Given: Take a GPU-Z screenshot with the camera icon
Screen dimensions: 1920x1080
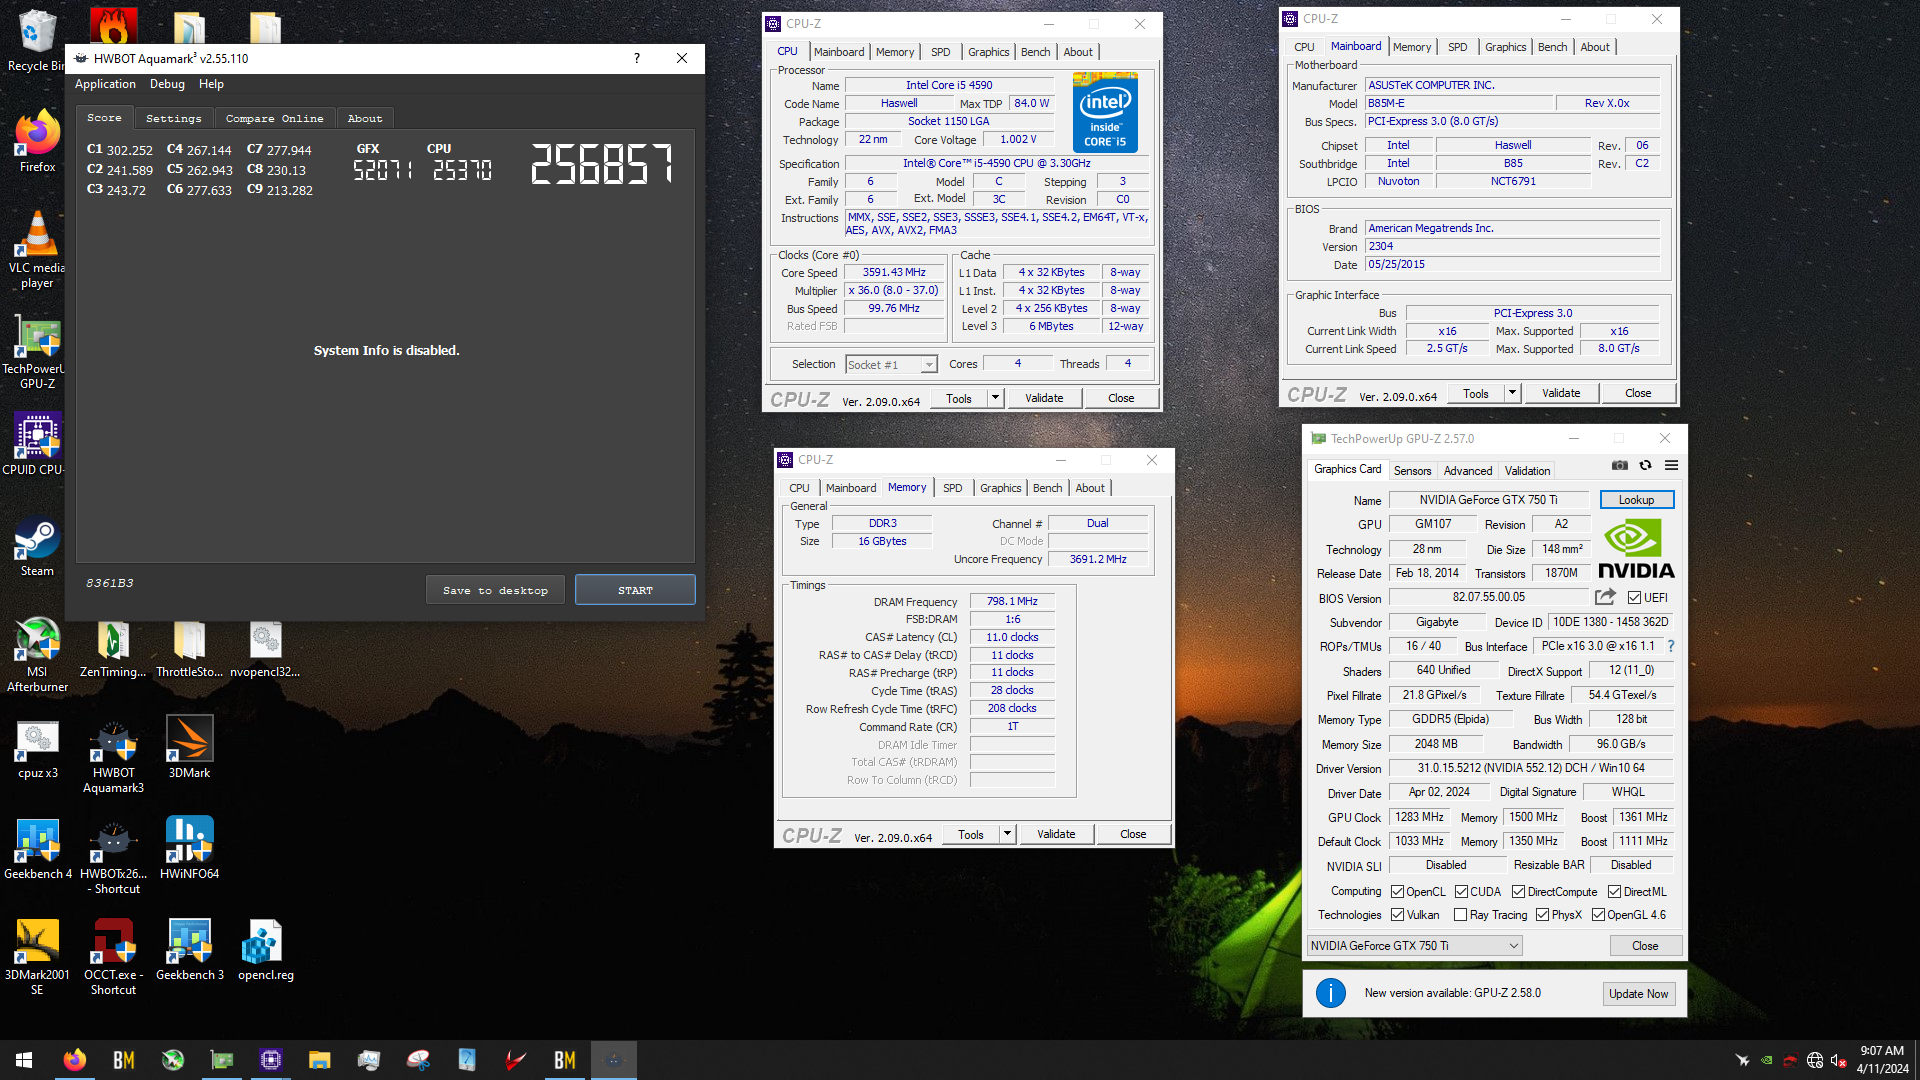Looking at the screenshot, I should point(1620,465).
